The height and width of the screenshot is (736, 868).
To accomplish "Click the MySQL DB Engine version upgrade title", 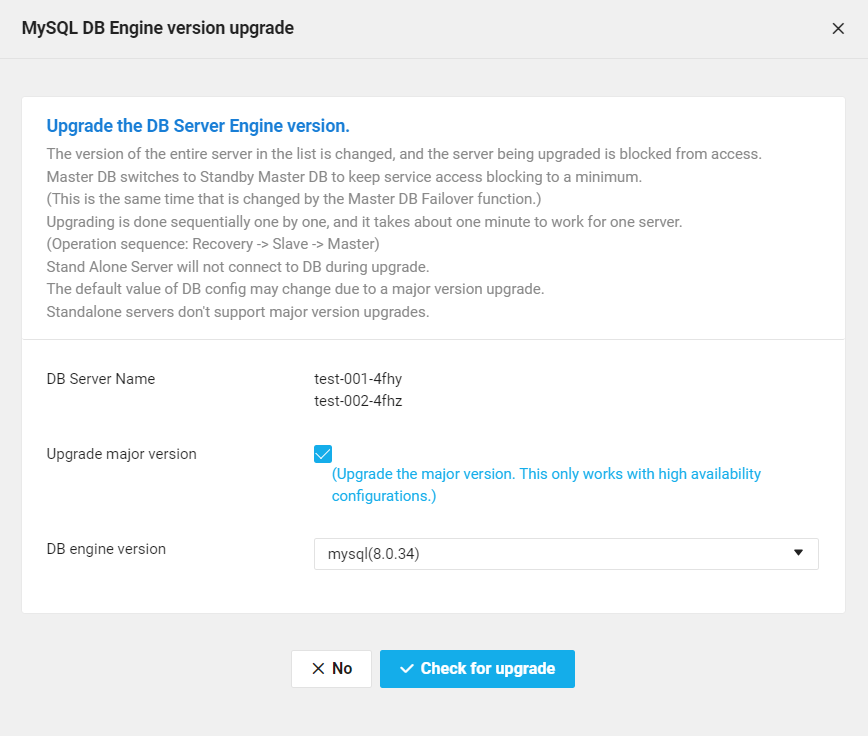I will coord(158,28).
